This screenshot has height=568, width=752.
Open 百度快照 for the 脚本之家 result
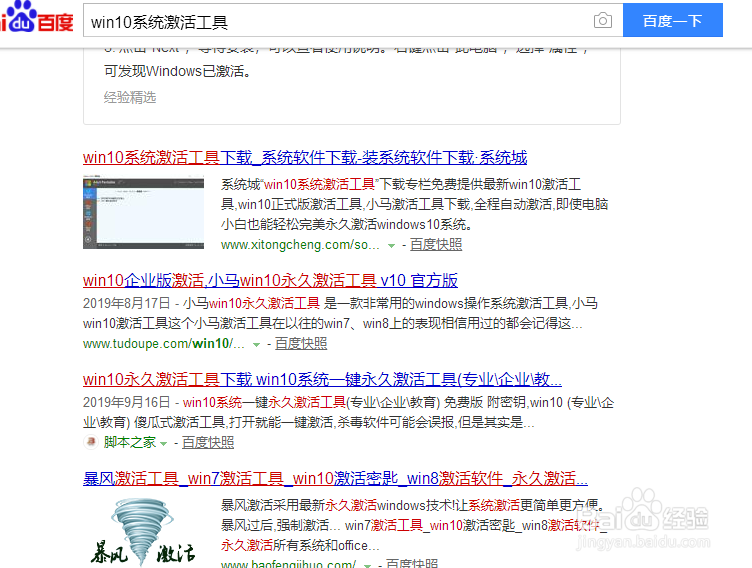point(208,442)
